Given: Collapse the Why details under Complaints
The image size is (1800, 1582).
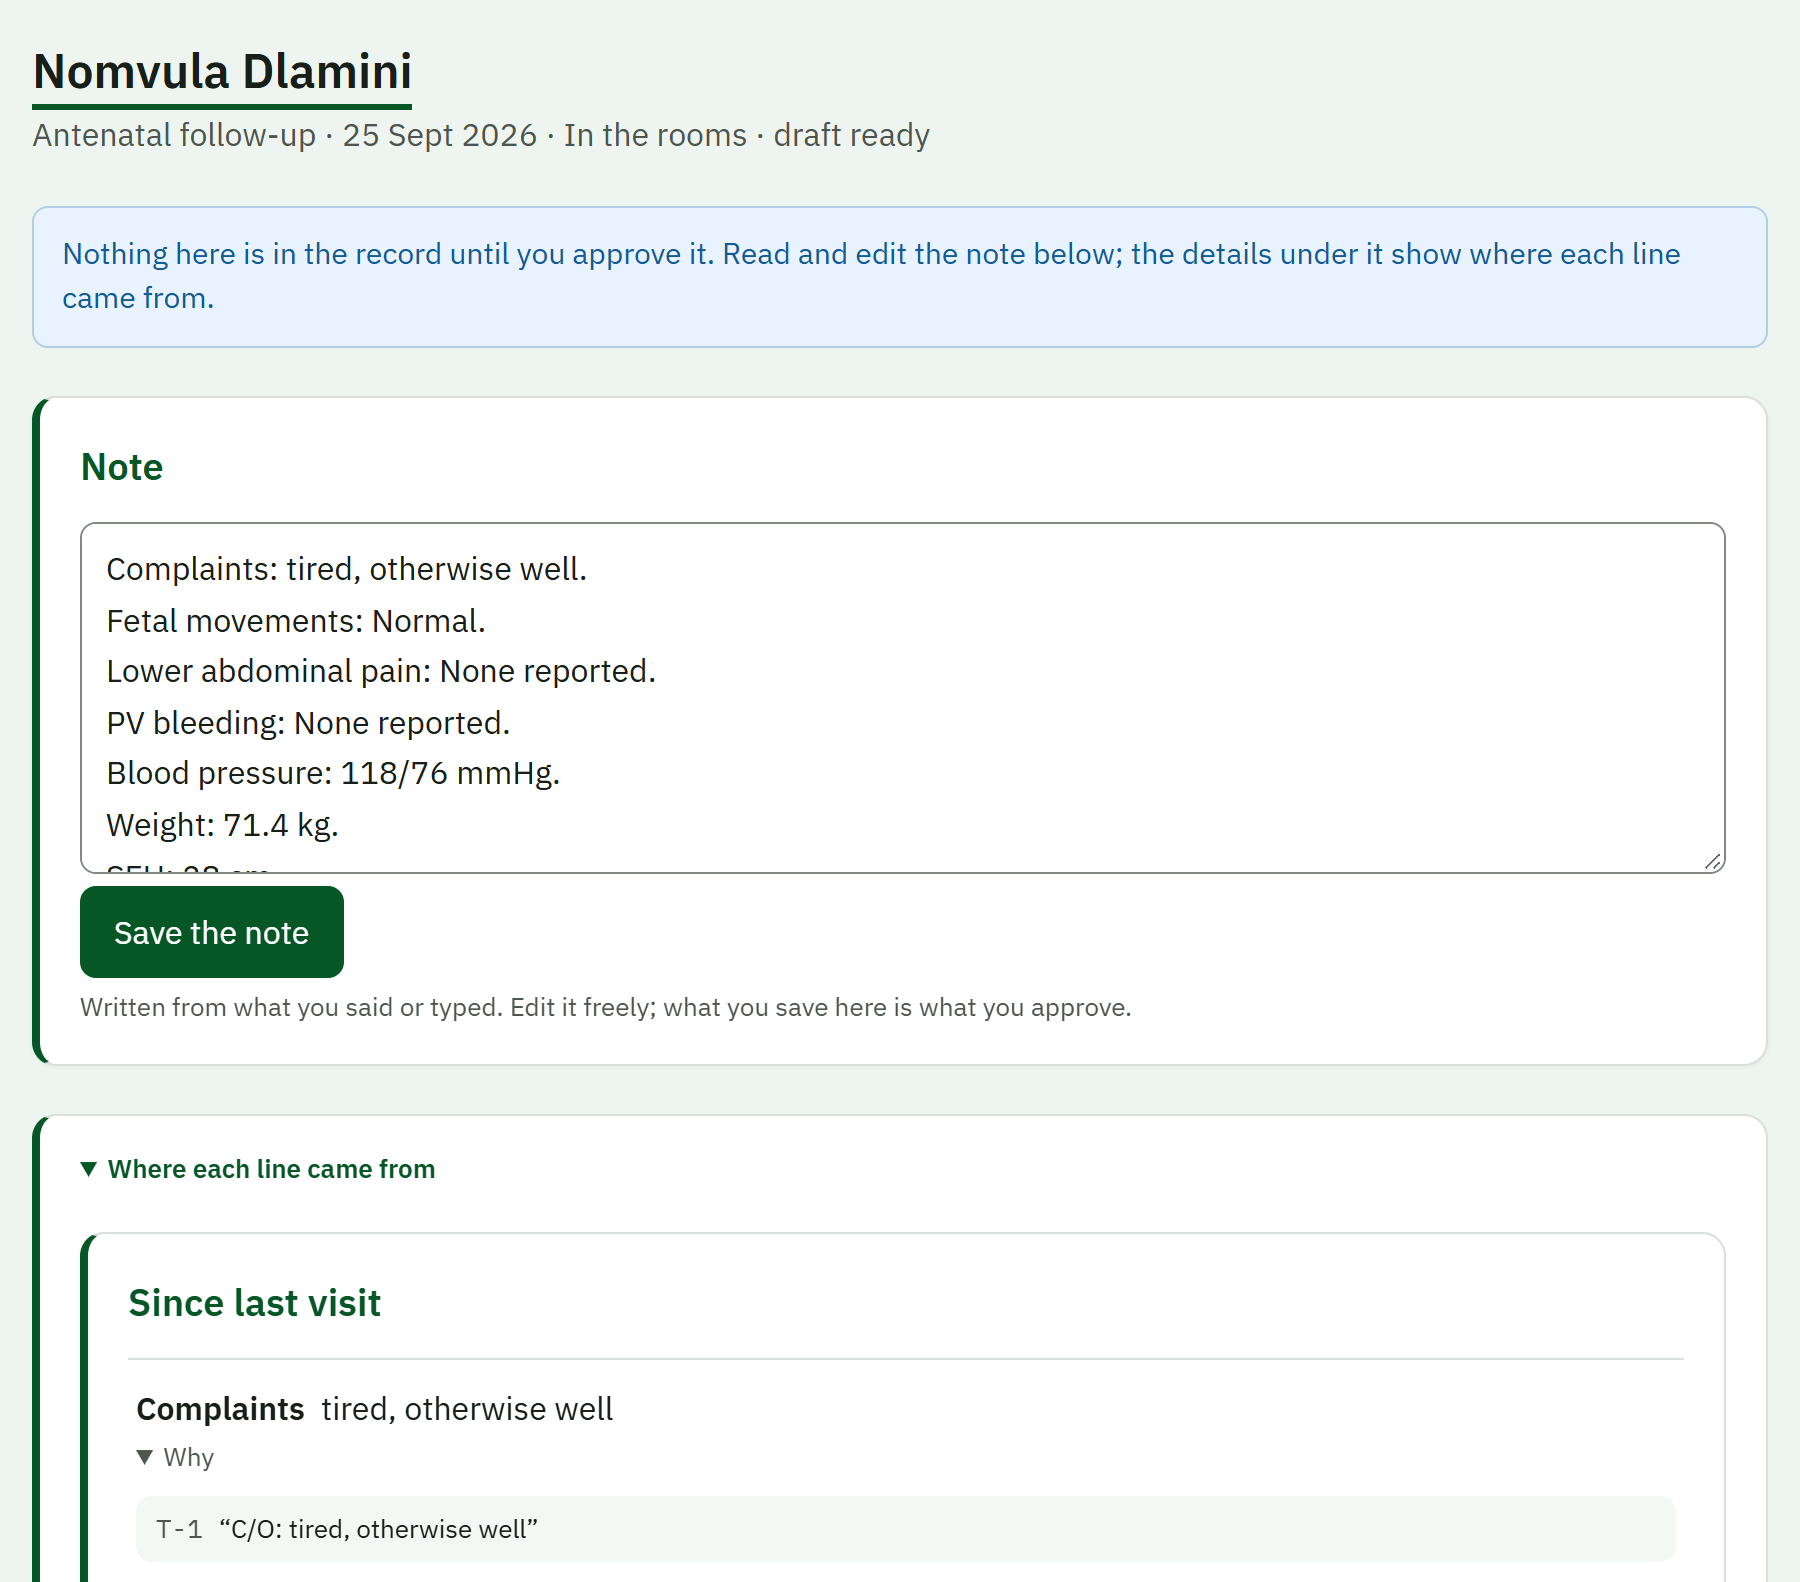Looking at the screenshot, I should point(176,1457).
